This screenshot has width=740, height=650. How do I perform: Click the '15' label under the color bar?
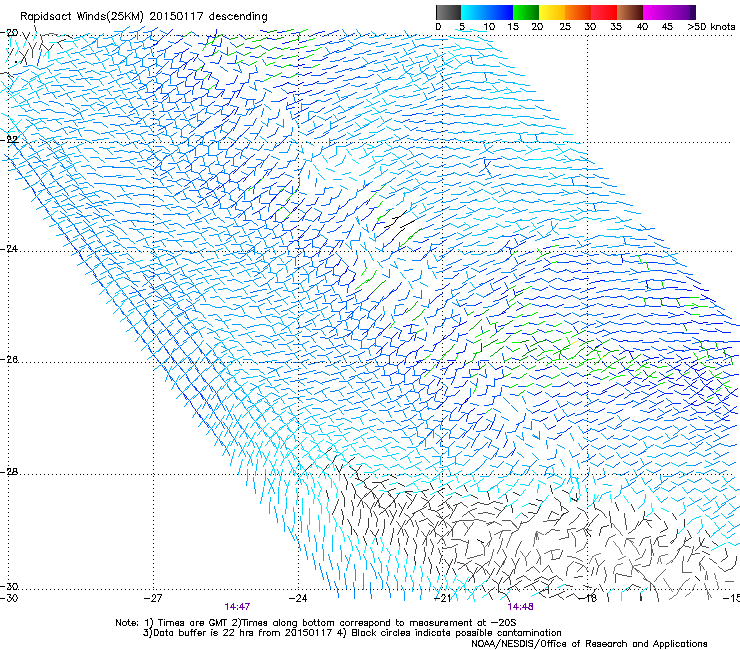point(513,26)
